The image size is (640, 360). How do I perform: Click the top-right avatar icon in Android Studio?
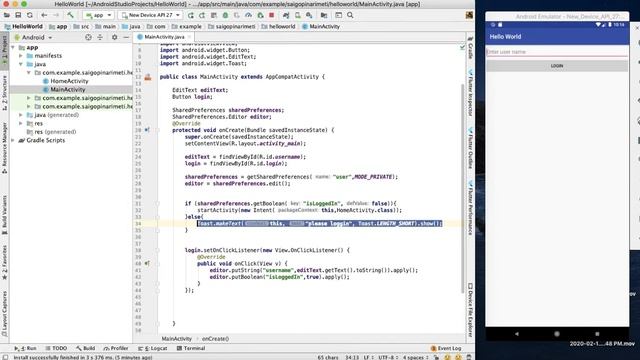[469, 15]
